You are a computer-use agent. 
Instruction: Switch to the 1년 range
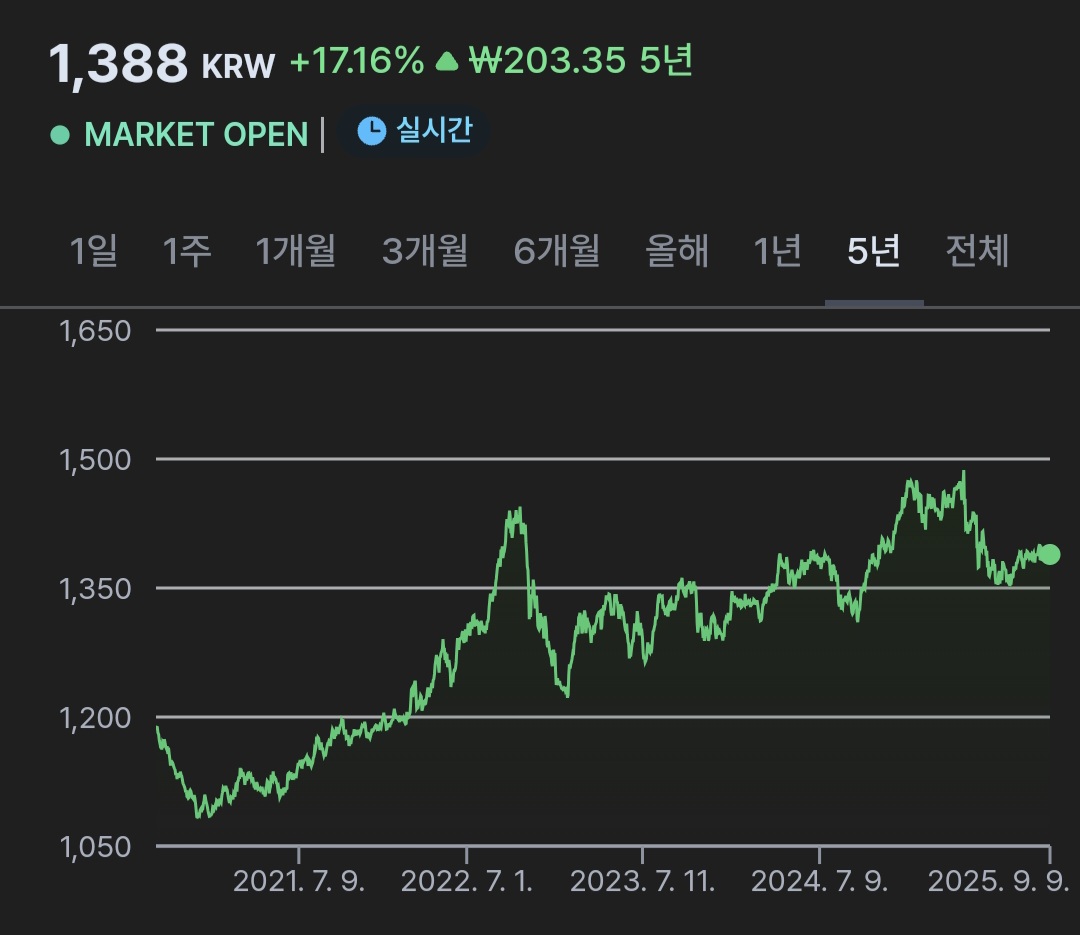coord(778,251)
